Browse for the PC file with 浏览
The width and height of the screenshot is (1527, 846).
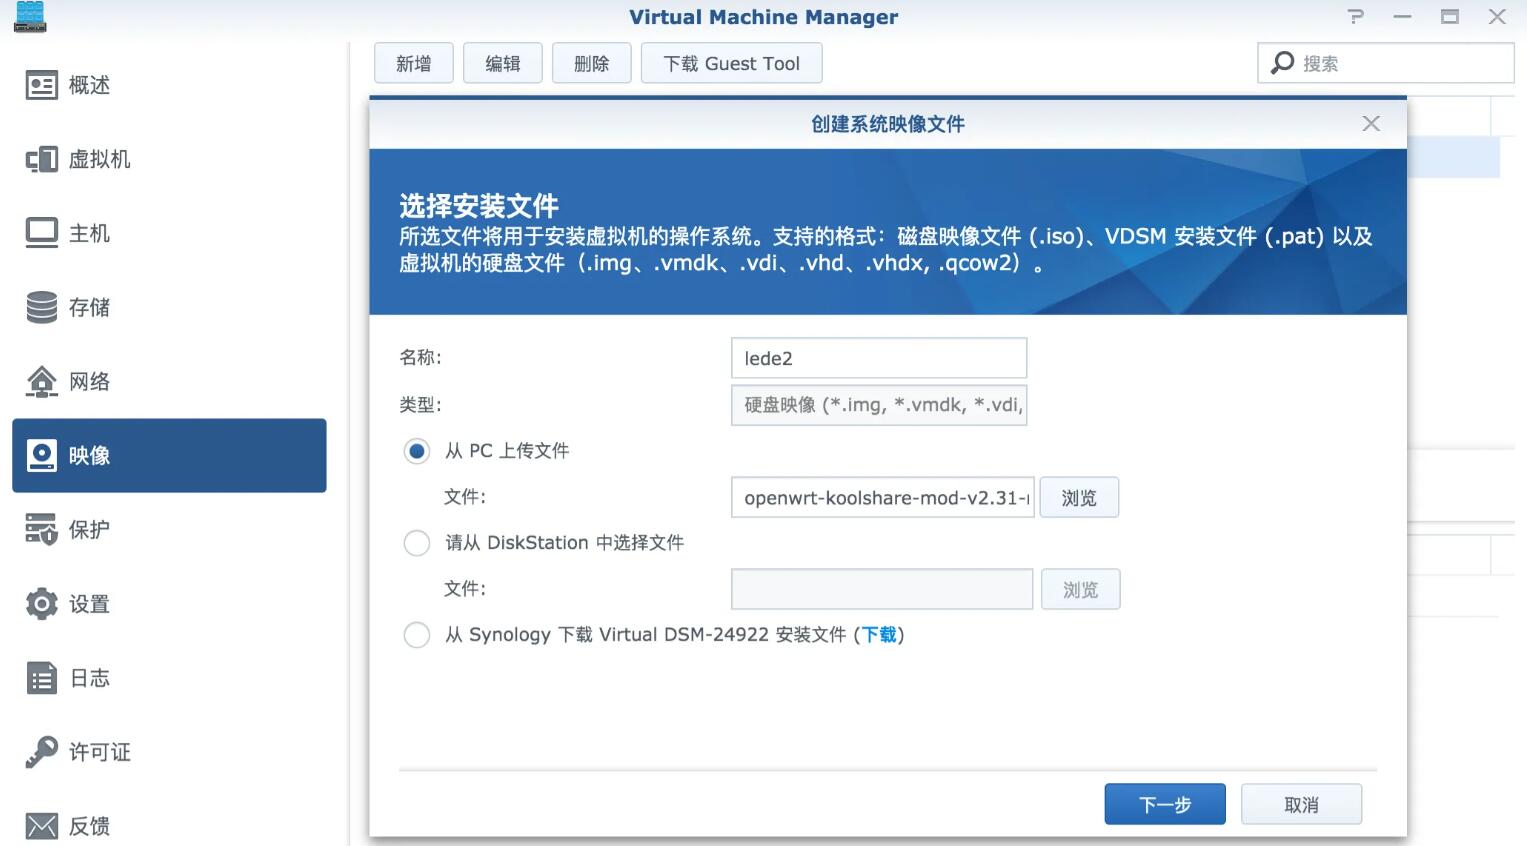[x=1078, y=497]
